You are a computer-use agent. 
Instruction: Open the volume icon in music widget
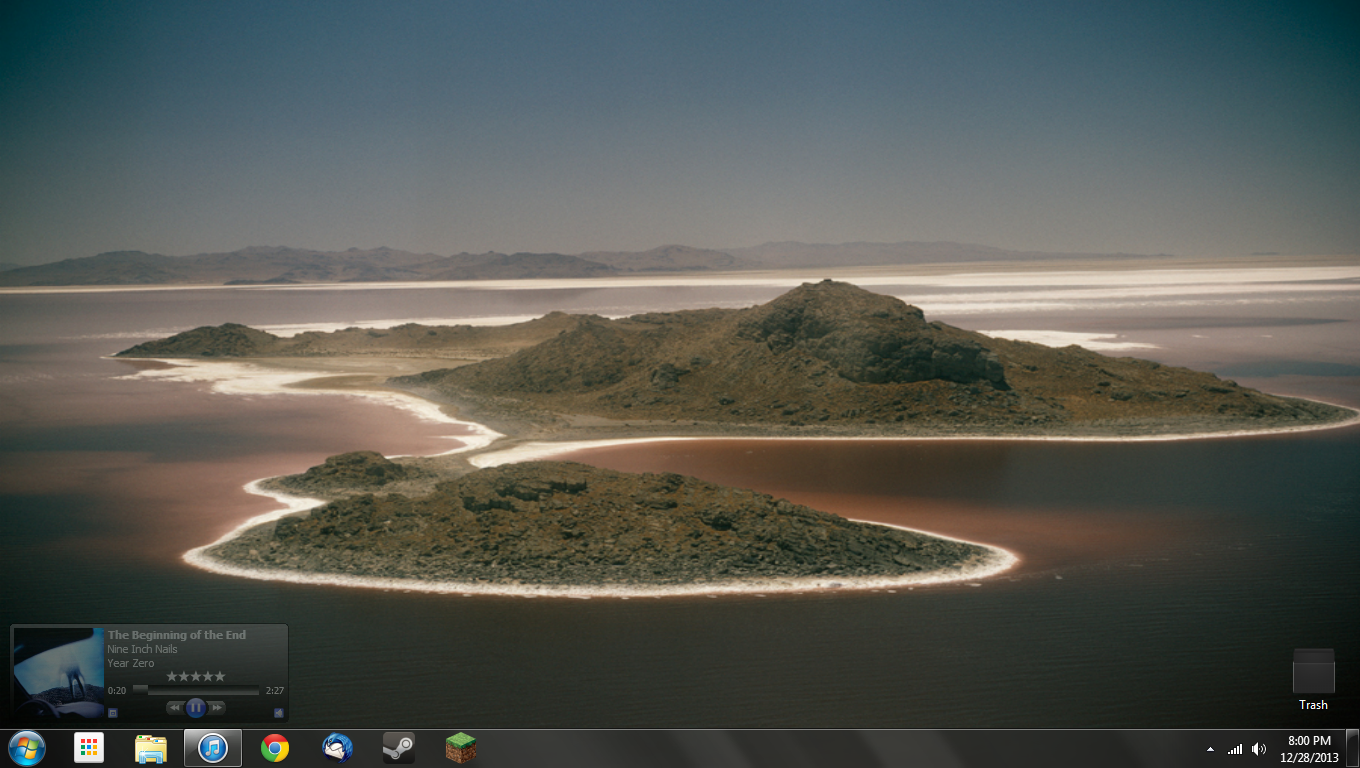278,713
